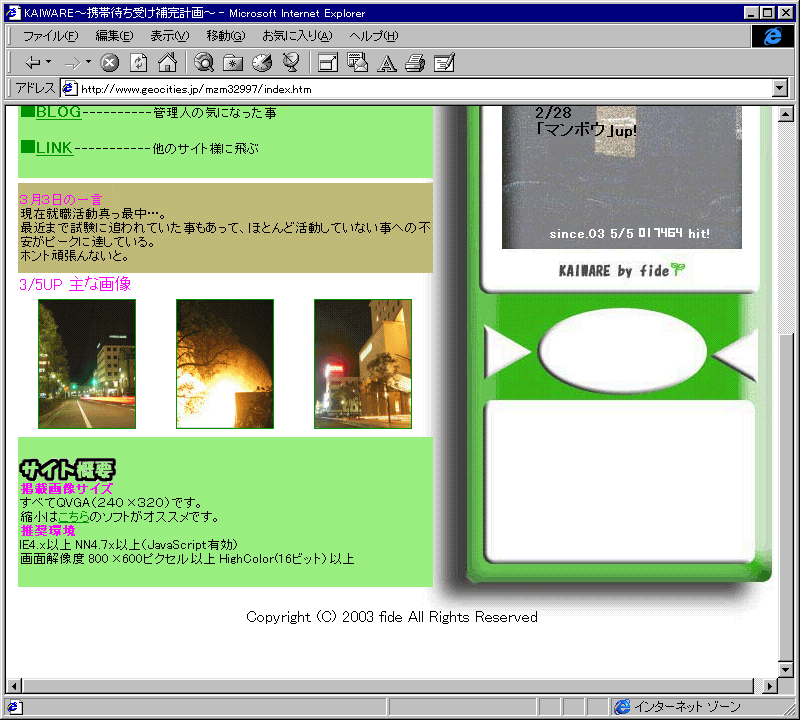The width and height of the screenshot is (800, 720).
Task: Click the IE icon in the title bar
Action: 13,13
